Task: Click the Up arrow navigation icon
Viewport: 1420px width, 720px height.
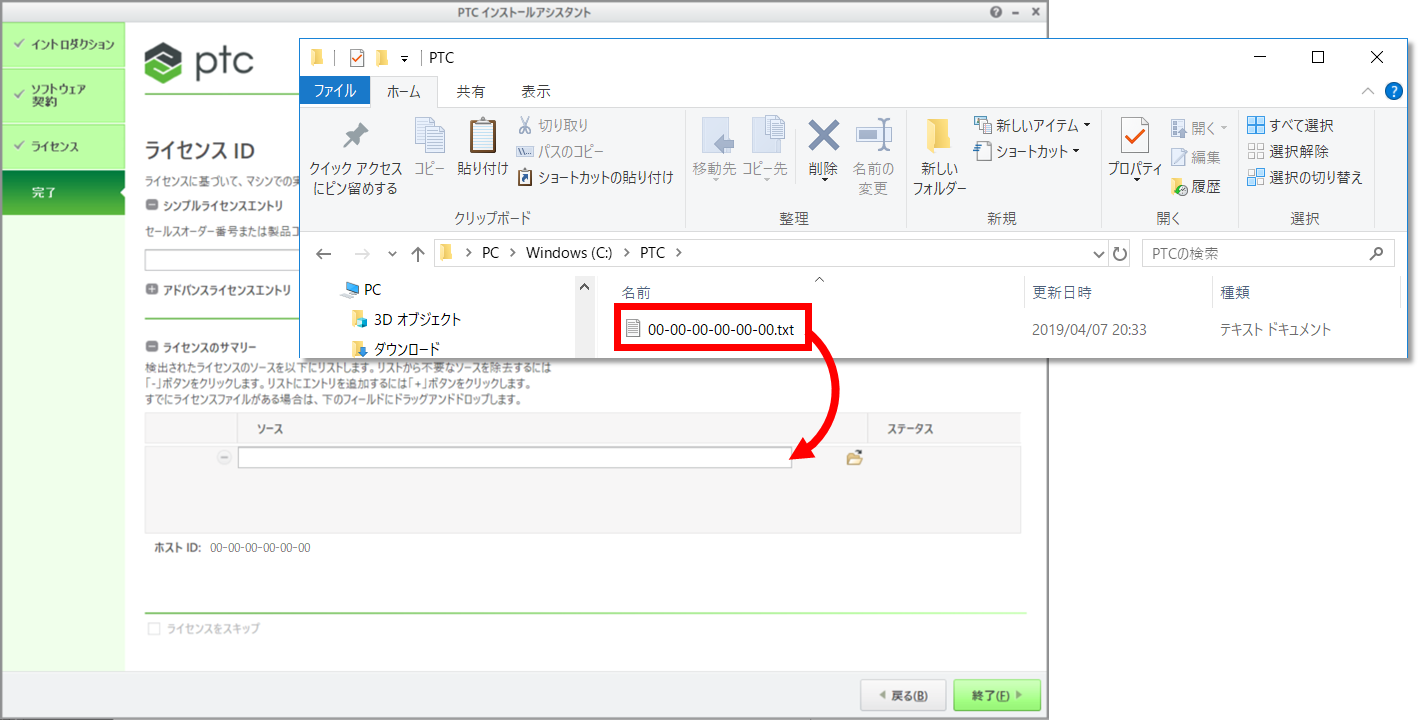Action: pyautogui.click(x=418, y=254)
